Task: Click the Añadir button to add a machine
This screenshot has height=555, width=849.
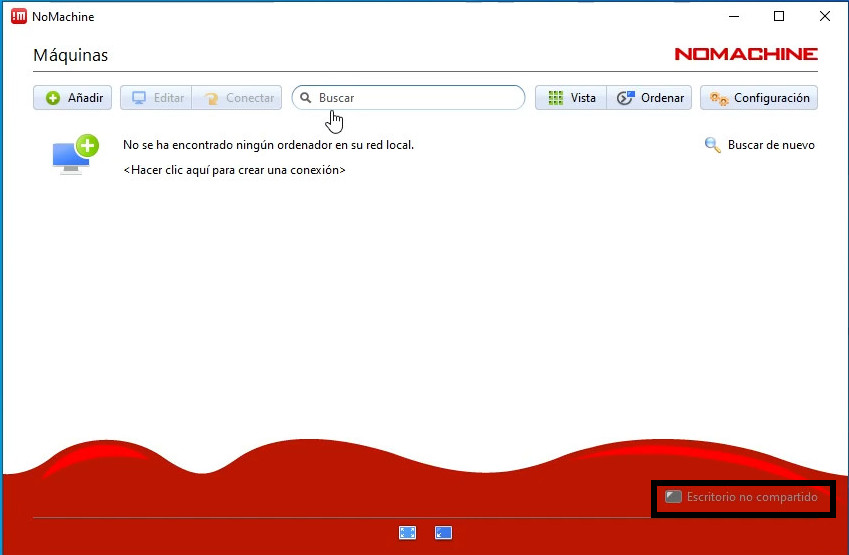Action: [73, 98]
